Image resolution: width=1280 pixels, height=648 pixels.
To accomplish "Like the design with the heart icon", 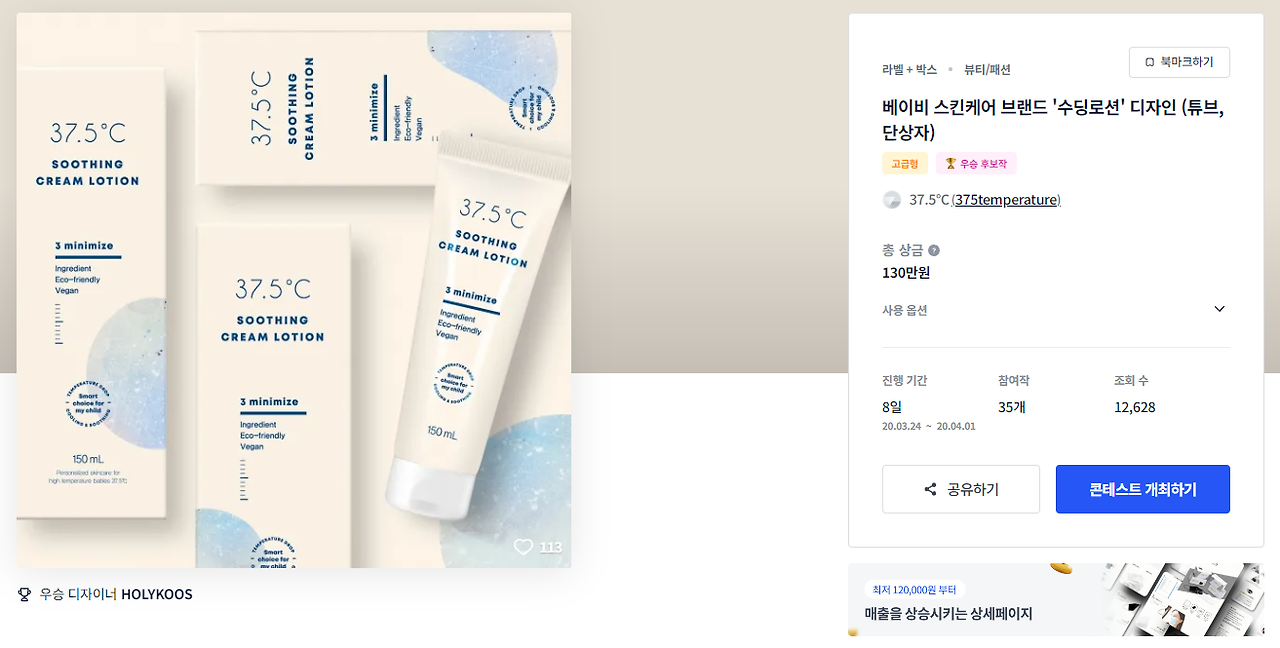I will [x=523, y=547].
